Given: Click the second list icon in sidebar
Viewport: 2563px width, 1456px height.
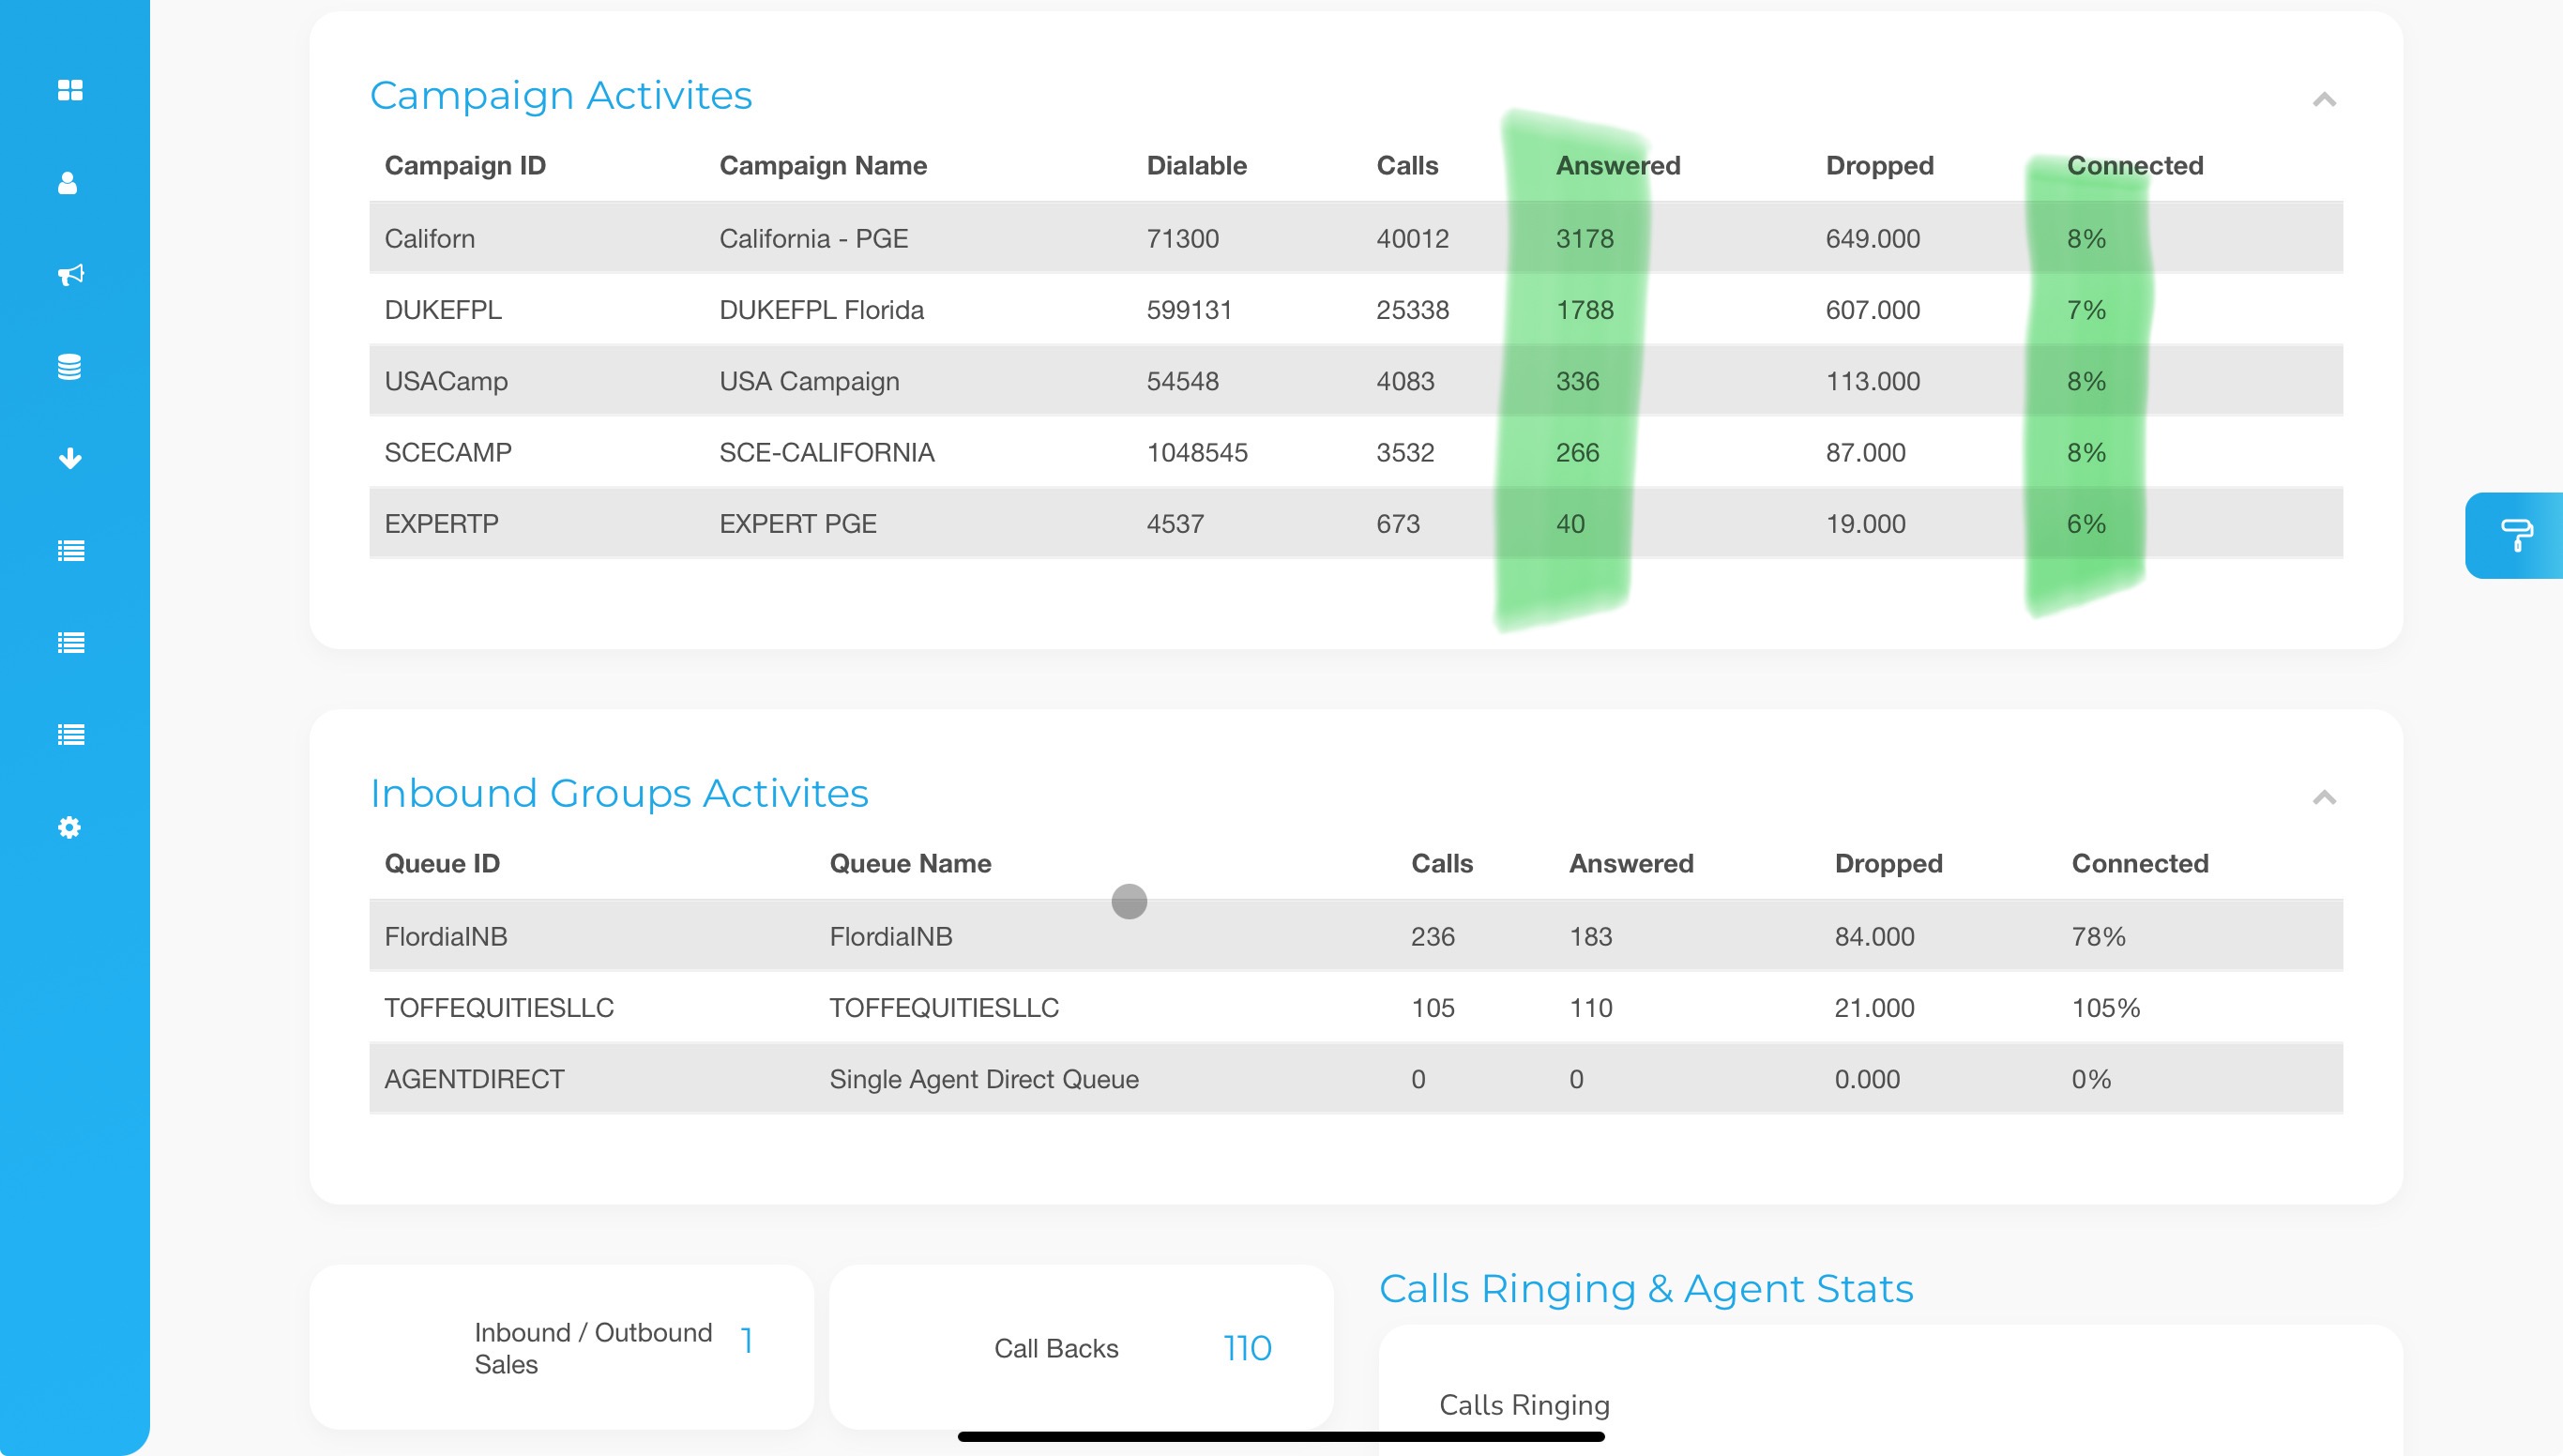Looking at the screenshot, I should (70, 643).
